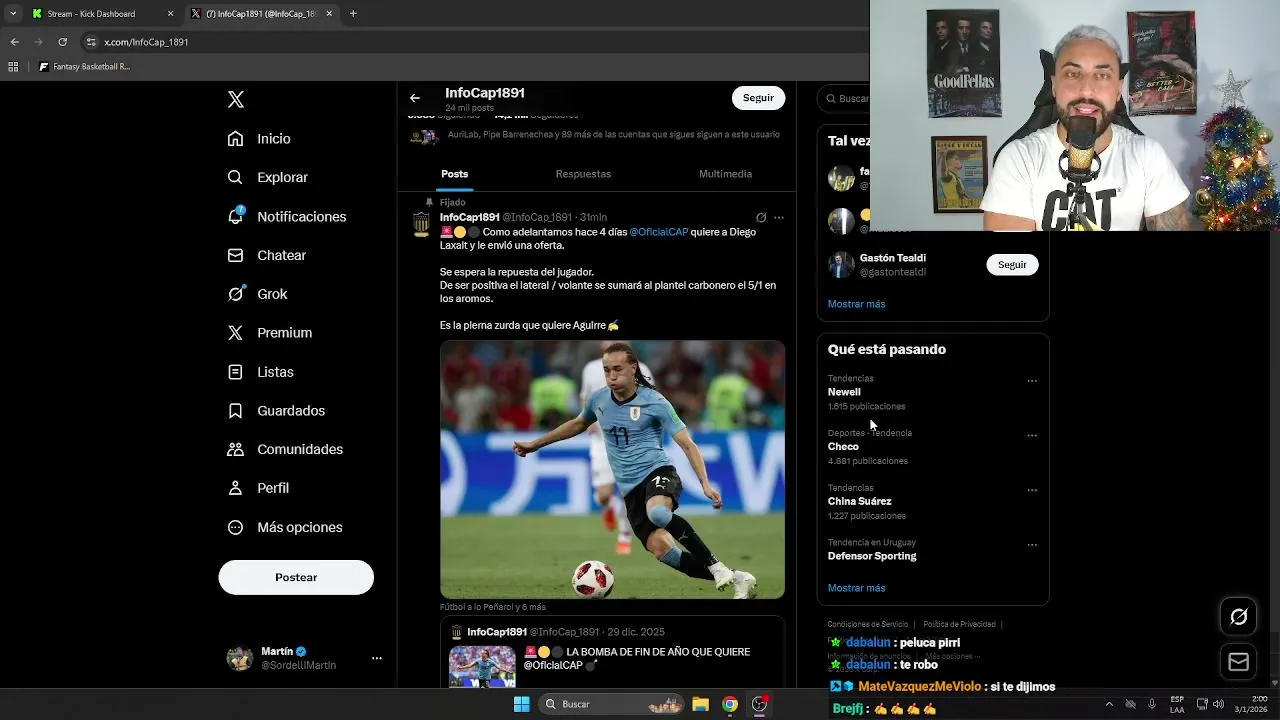Open the Premium page
This screenshot has height=720, width=1280.
click(x=269, y=333)
